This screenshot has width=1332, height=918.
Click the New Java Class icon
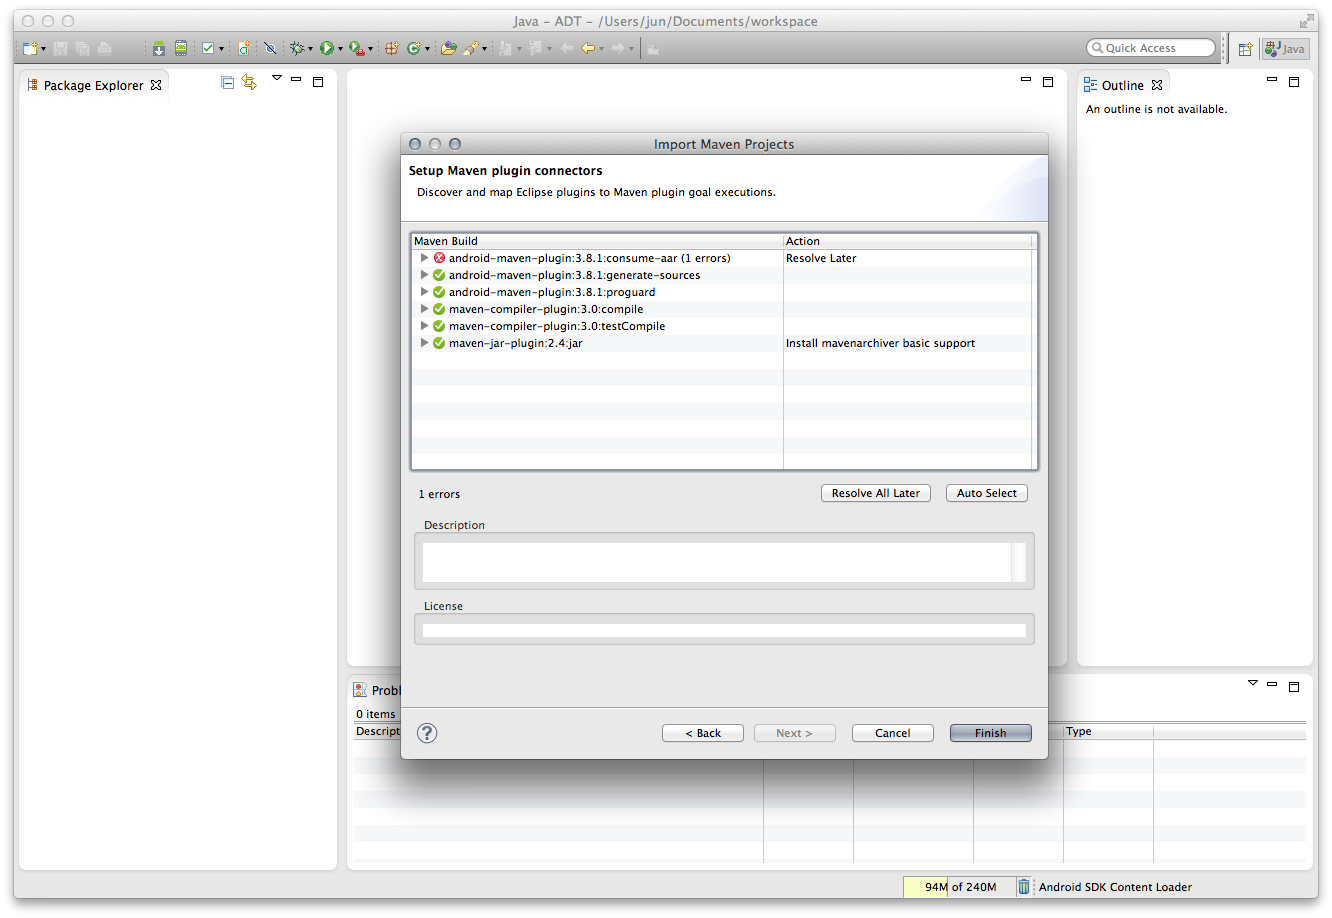pos(413,48)
